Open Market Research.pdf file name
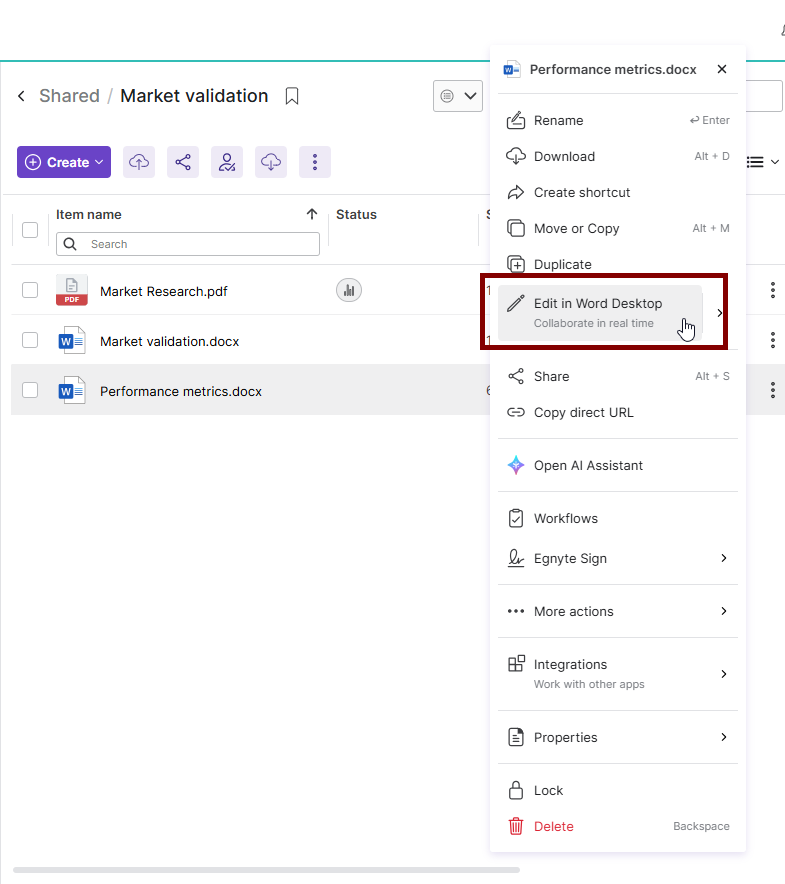 (x=164, y=291)
